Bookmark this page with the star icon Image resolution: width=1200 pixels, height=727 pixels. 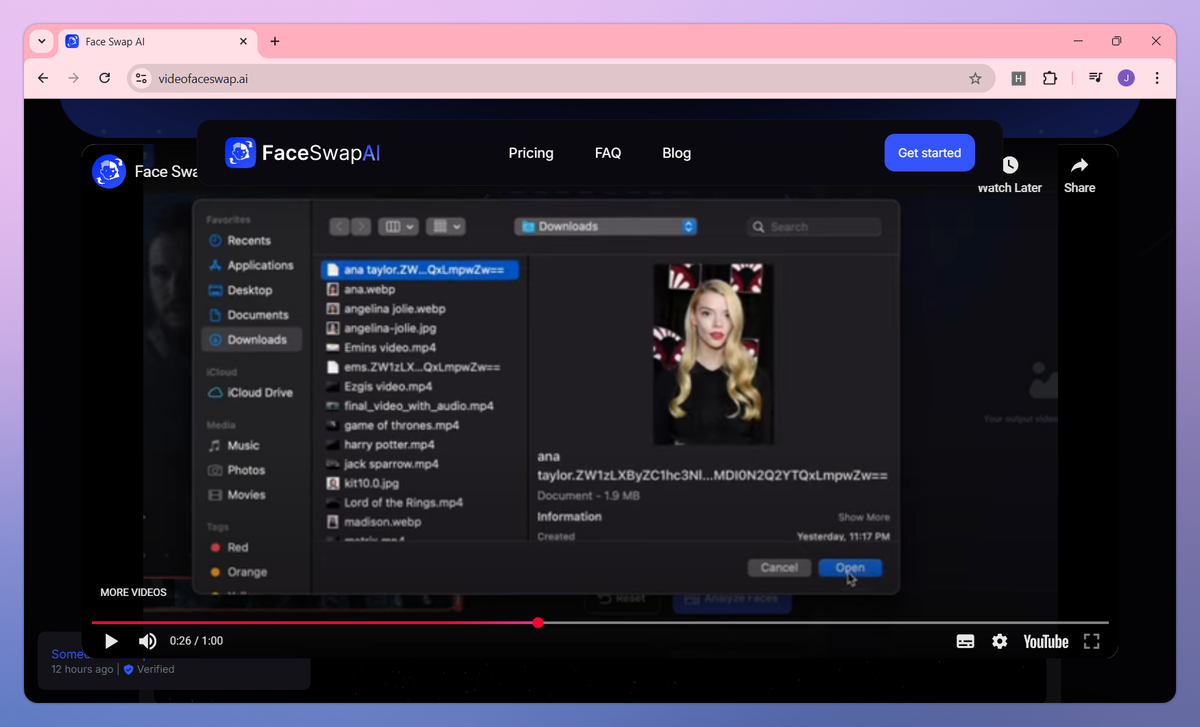point(975,78)
